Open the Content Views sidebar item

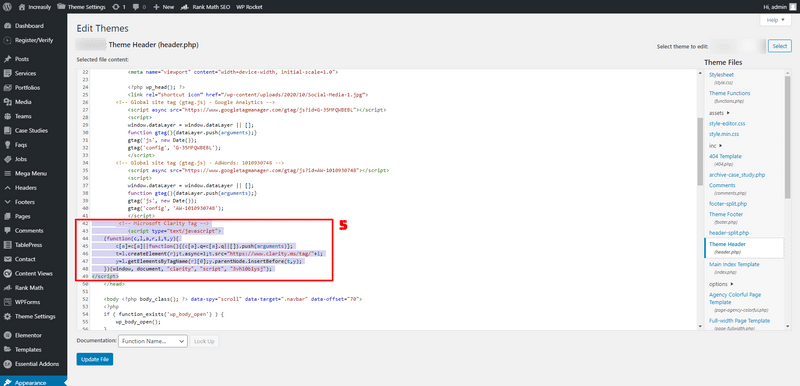point(33,273)
